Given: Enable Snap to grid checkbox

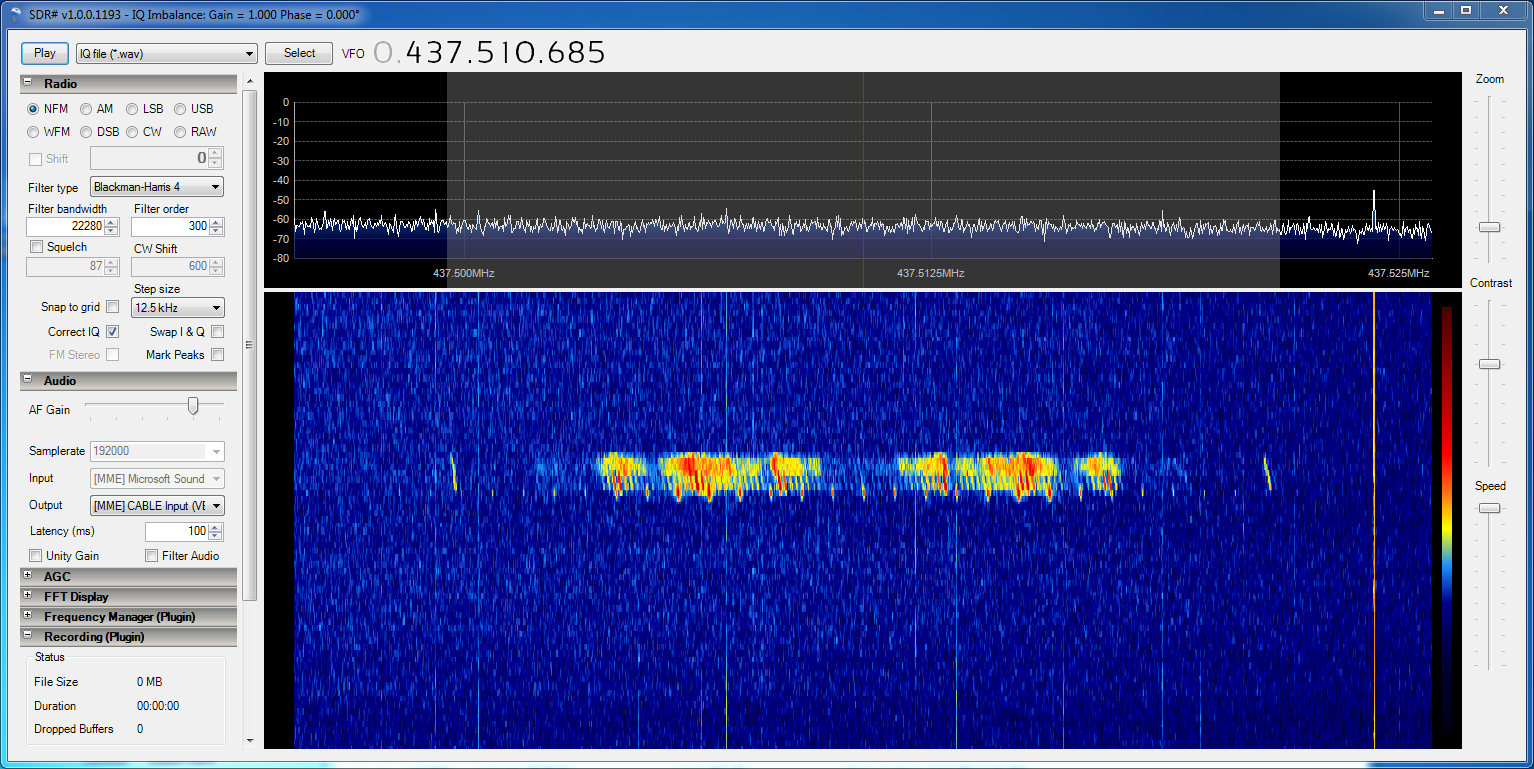Looking at the screenshot, I should pyautogui.click(x=112, y=307).
